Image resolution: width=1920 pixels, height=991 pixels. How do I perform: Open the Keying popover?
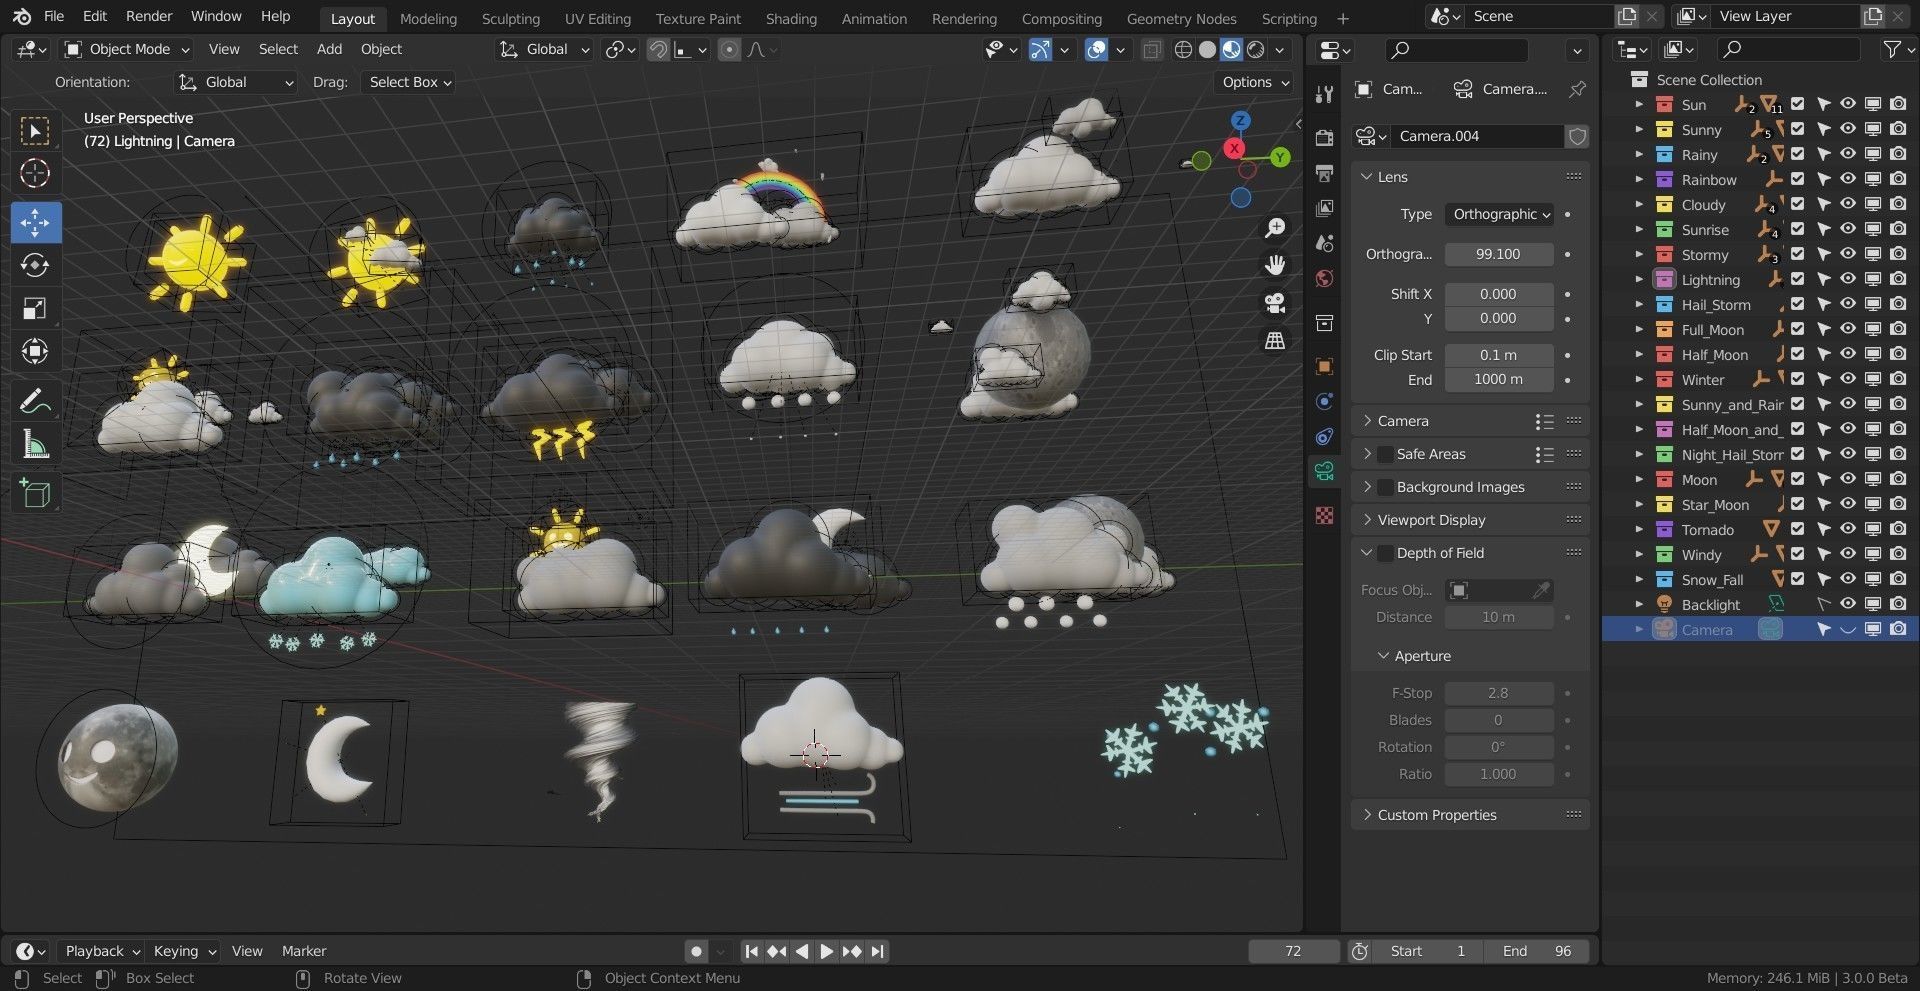tap(184, 951)
